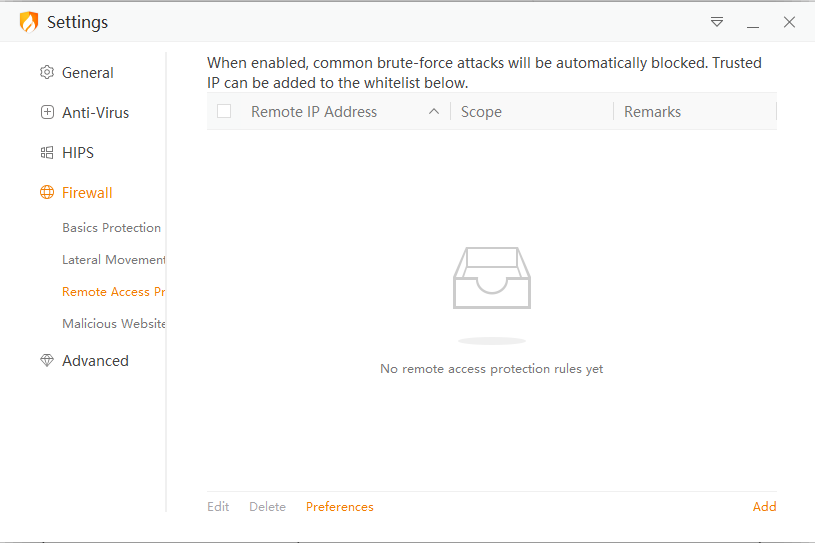Viewport: 815px width, 543px height.
Task: Sort by Remote IP Address arrow
Action: tap(433, 112)
